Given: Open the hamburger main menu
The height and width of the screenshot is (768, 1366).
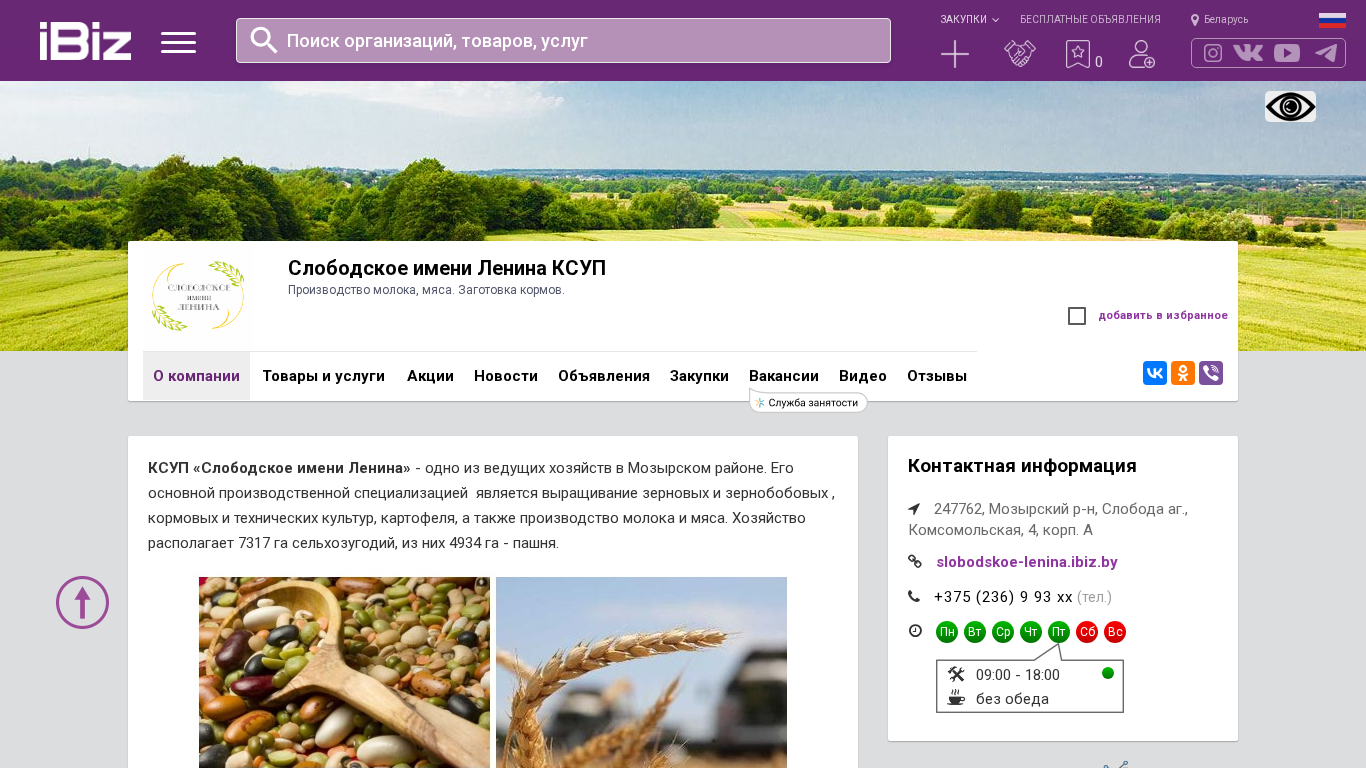Looking at the screenshot, I should click(x=178, y=42).
